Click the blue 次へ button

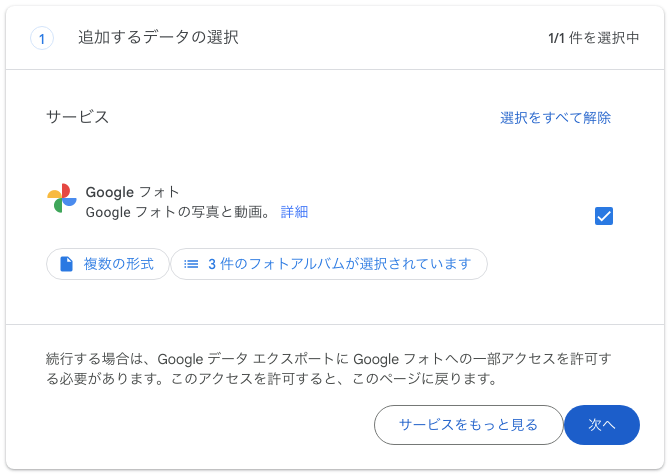point(602,425)
